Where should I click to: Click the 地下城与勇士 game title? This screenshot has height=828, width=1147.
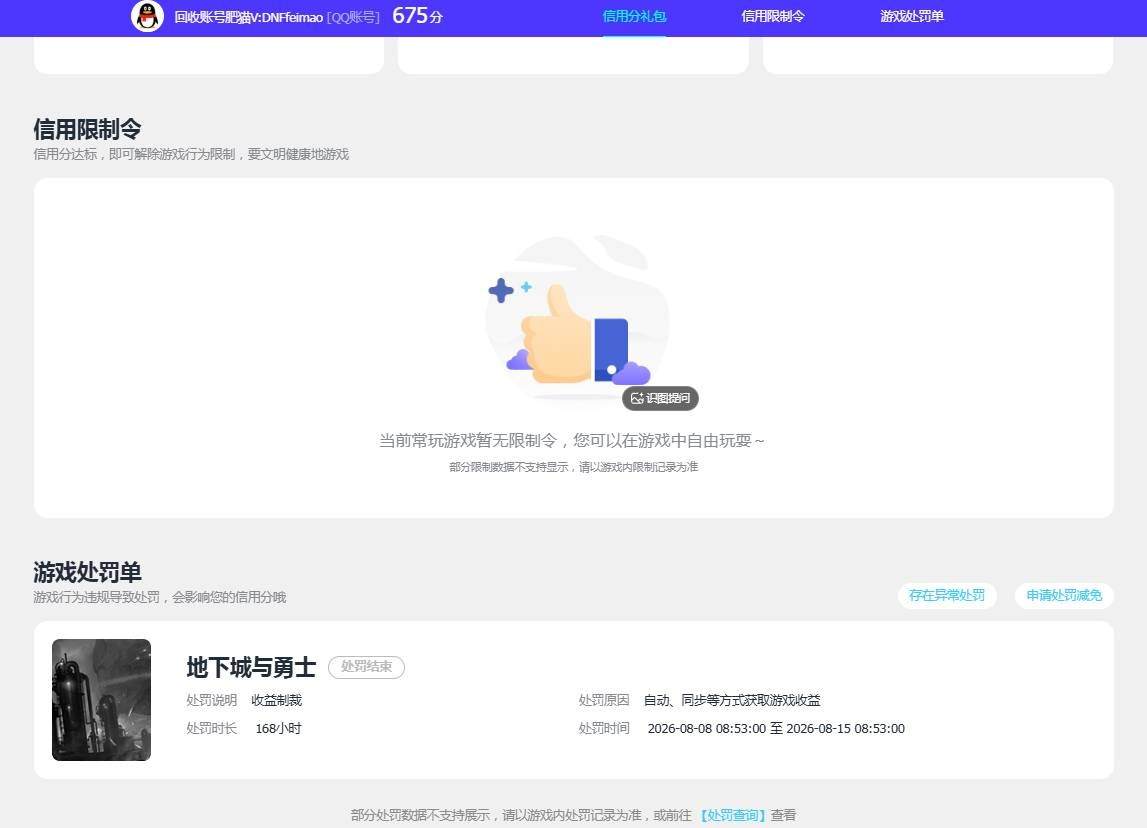[251, 667]
